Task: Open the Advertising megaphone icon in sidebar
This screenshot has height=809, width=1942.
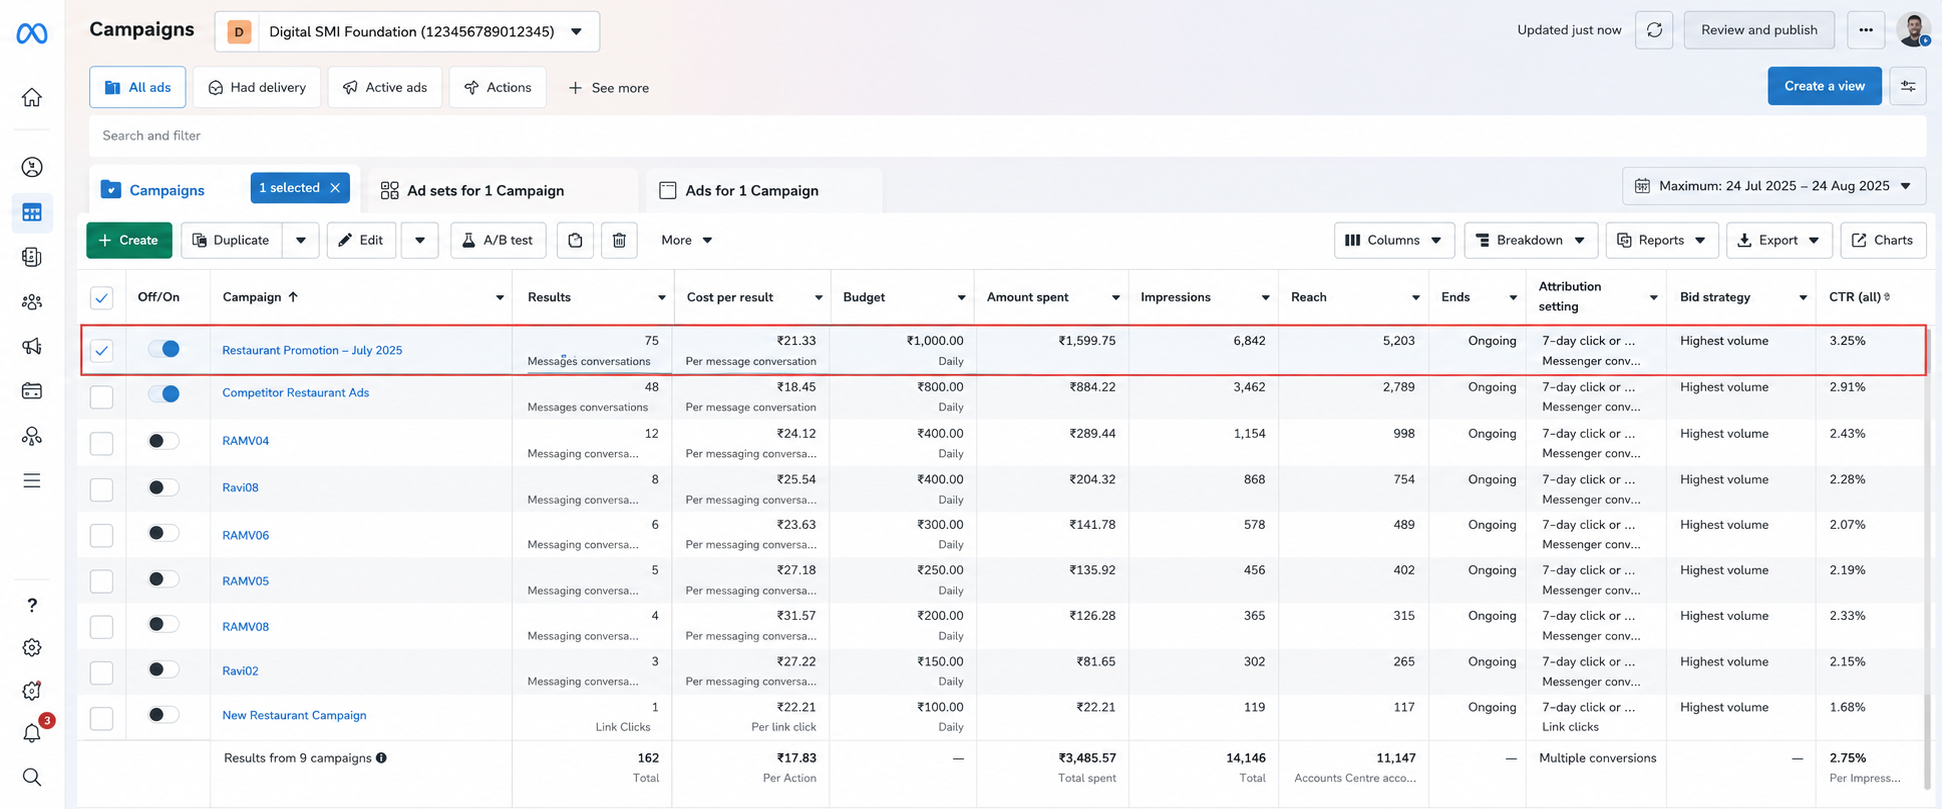Action: [x=32, y=346]
